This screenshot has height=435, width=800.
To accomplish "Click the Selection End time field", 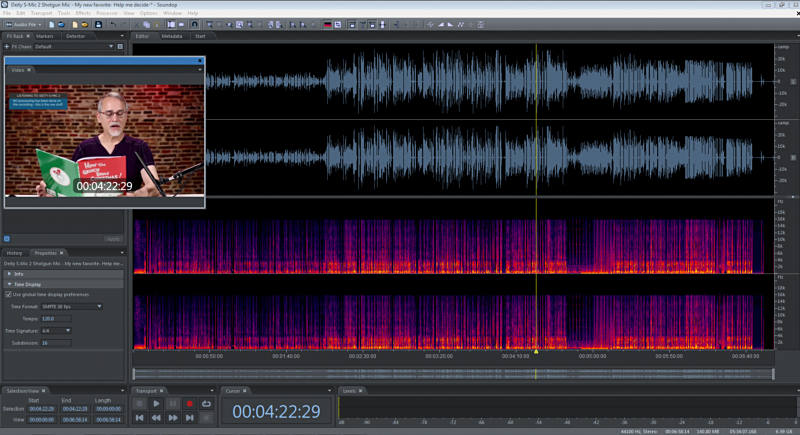I will point(75,409).
